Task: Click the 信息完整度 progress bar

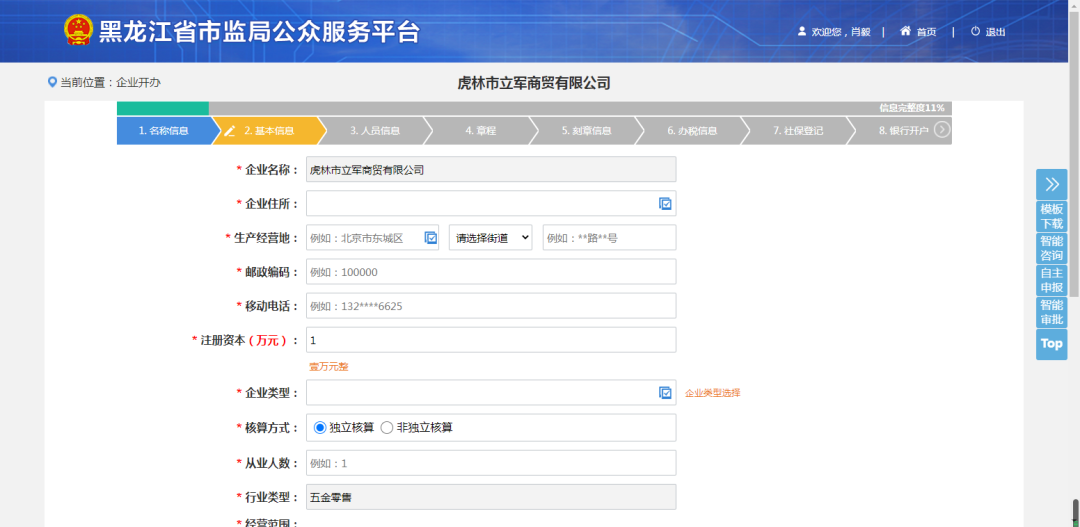Action: coord(534,108)
